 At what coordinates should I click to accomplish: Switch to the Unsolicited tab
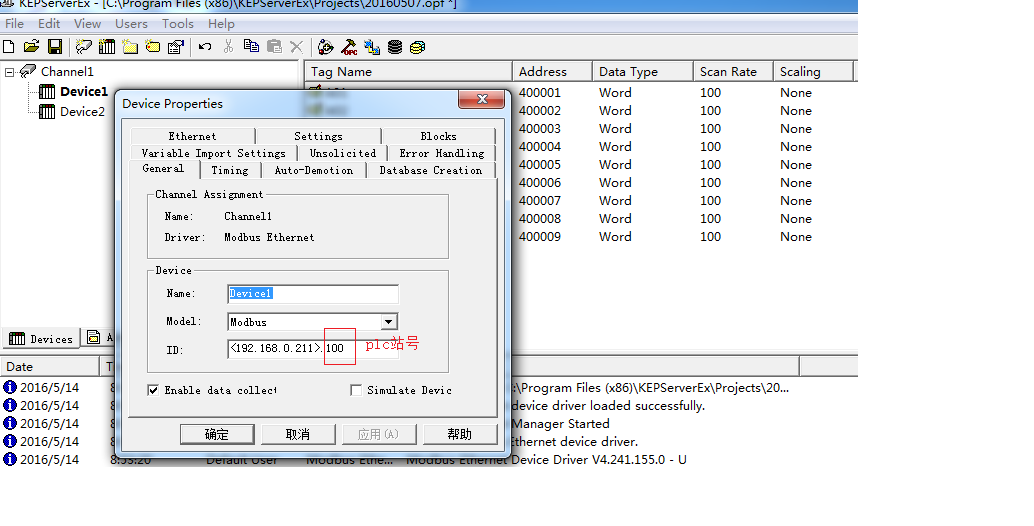coord(343,153)
